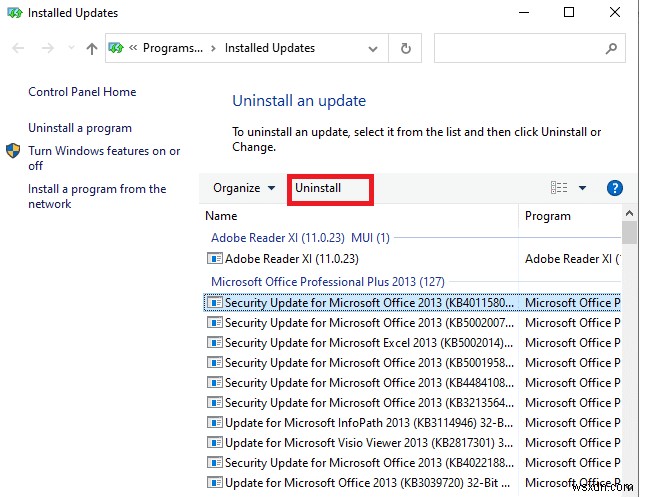Viewport: 645px width, 497px height.
Task: Click the address bar Control Panel icon
Action: [116, 48]
